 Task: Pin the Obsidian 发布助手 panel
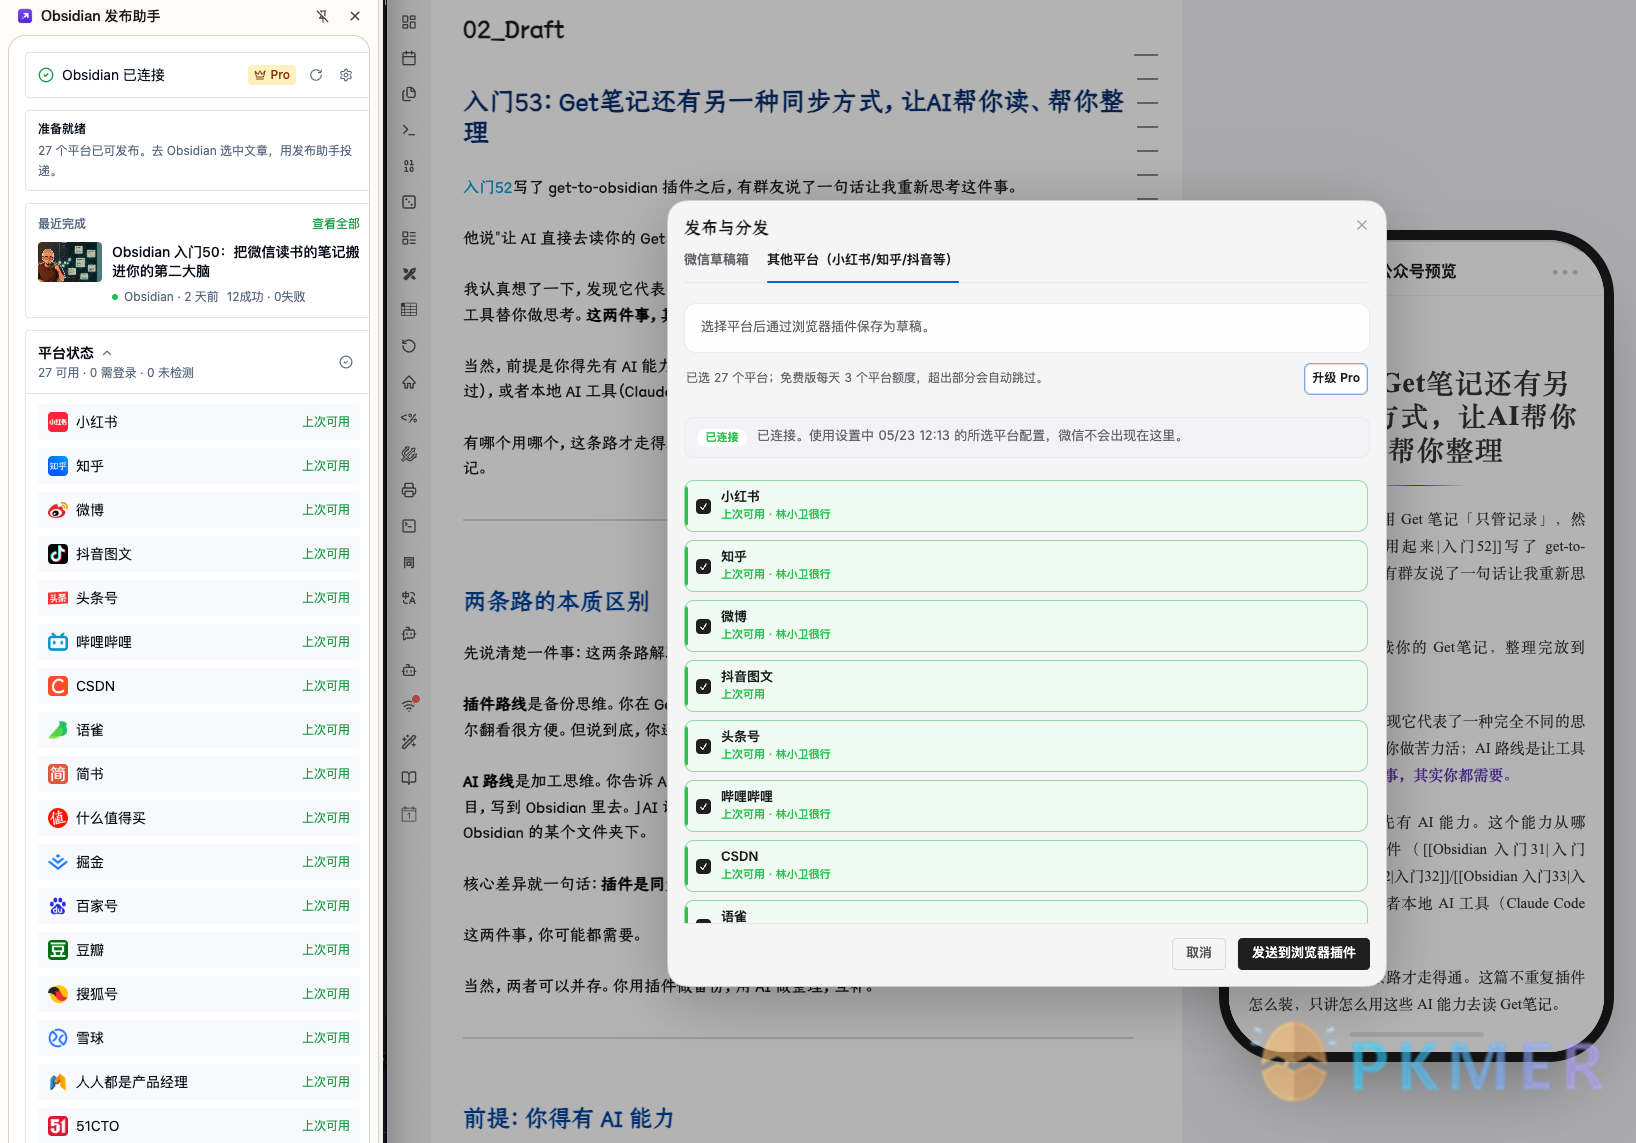(x=322, y=16)
